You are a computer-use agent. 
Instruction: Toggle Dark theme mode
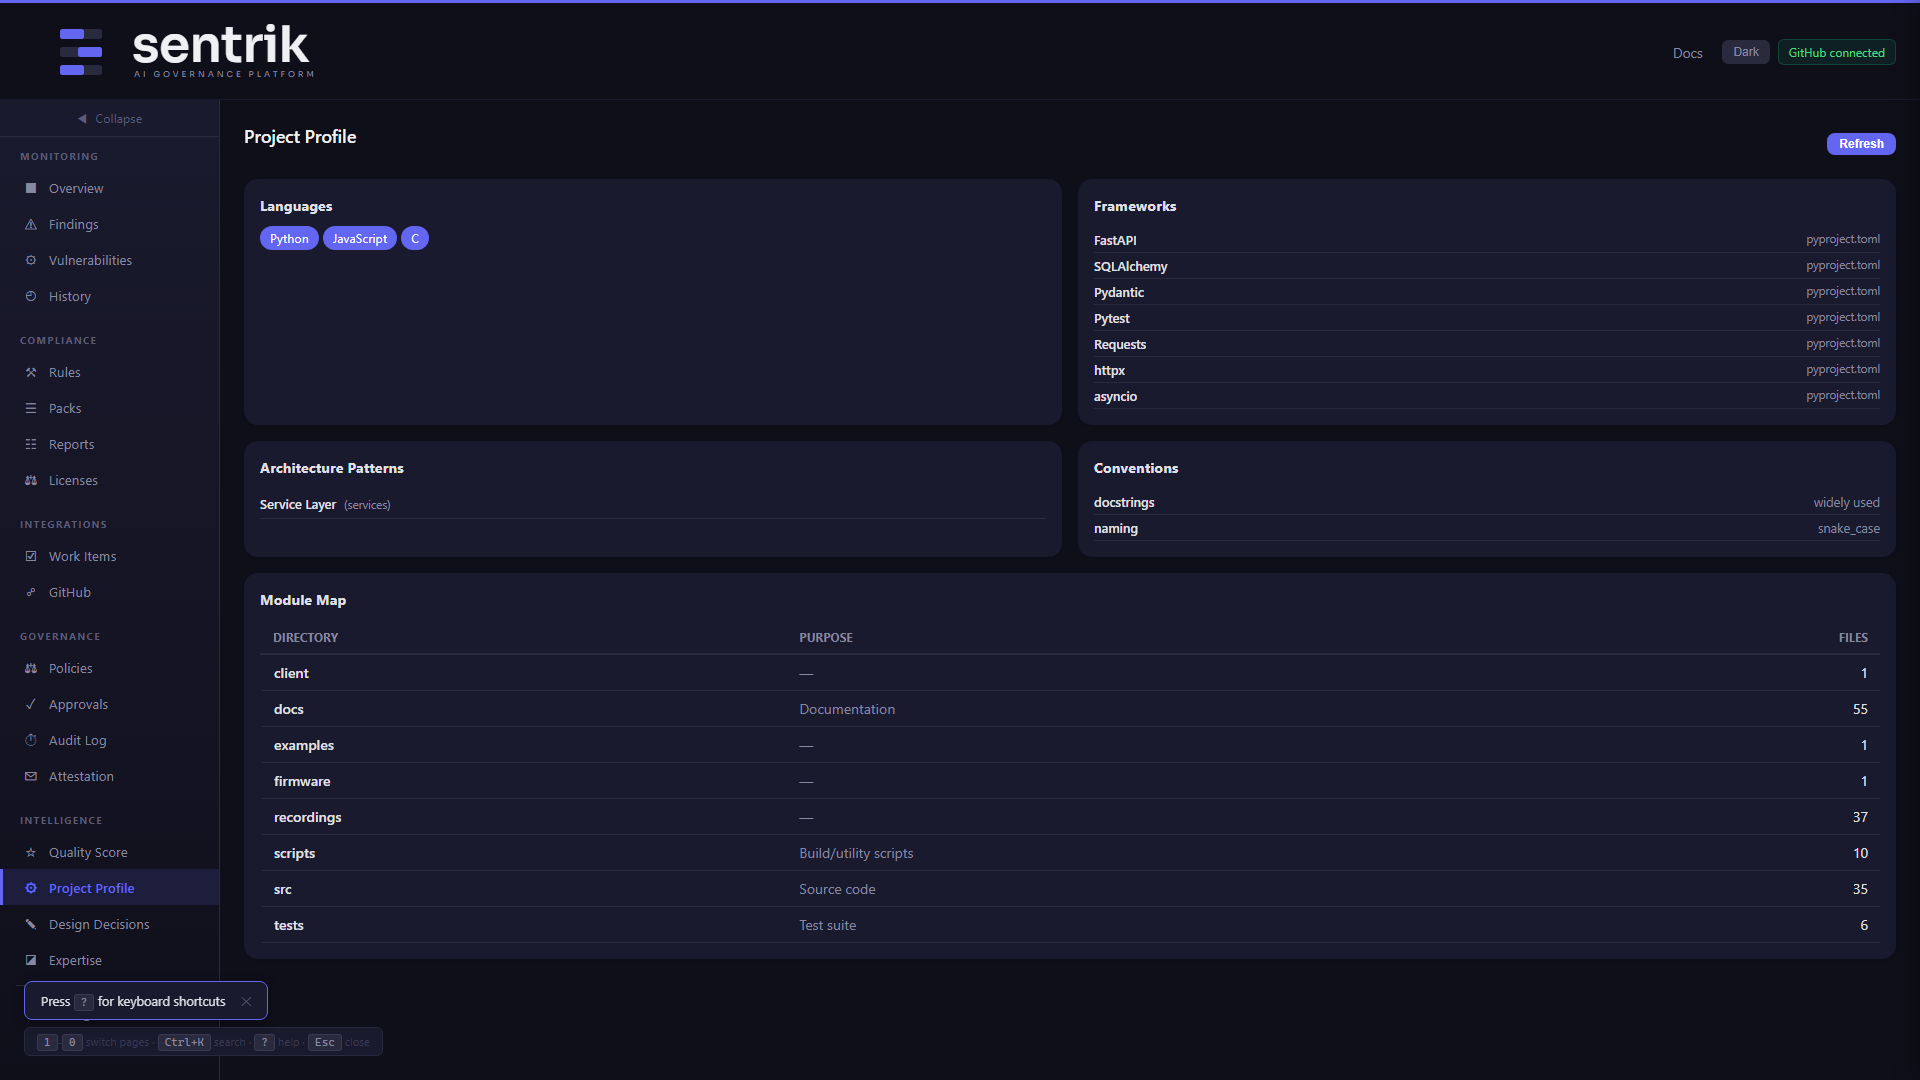pyautogui.click(x=1744, y=51)
